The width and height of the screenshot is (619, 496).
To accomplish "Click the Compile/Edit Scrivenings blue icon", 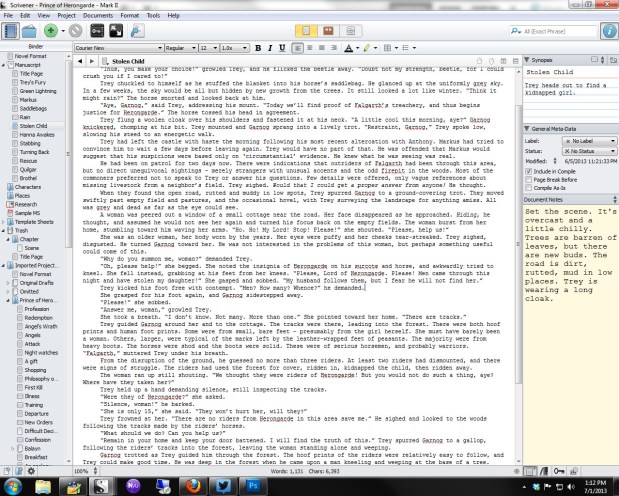I will tap(137, 31).
